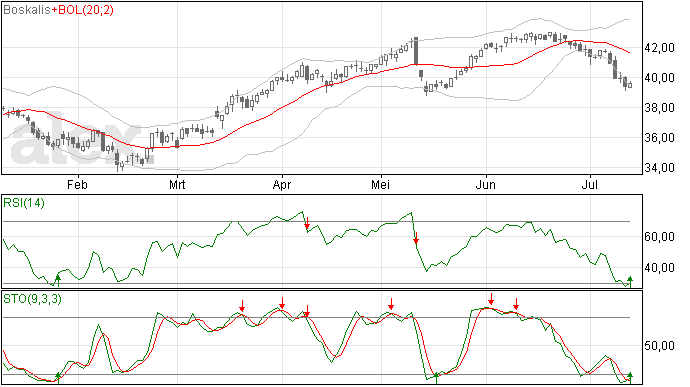Click the 36,00 price axis value

click(x=659, y=138)
